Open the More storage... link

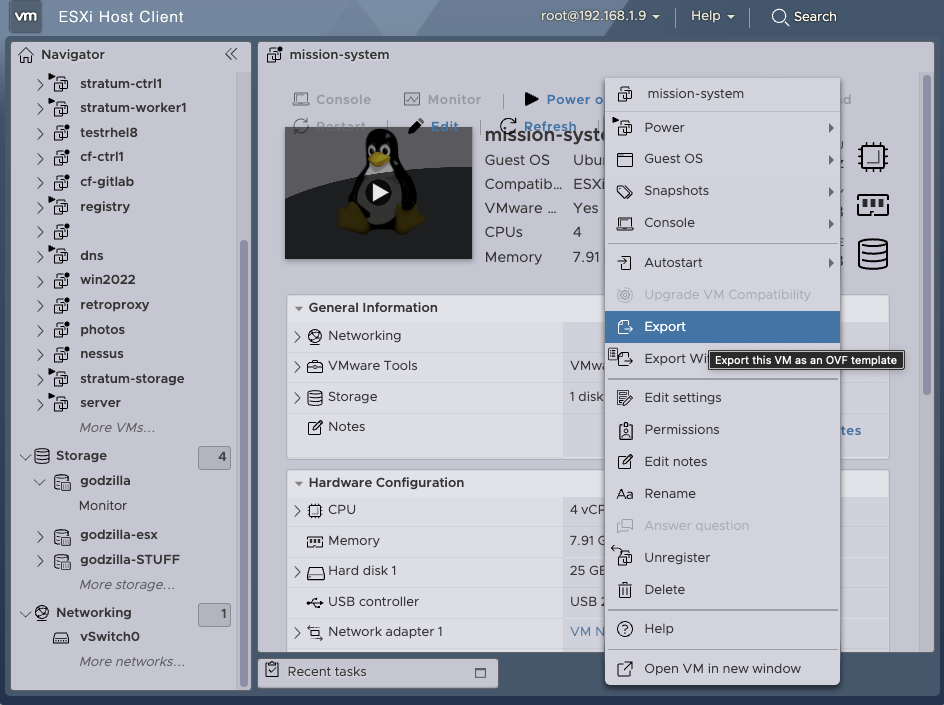(127, 585)
